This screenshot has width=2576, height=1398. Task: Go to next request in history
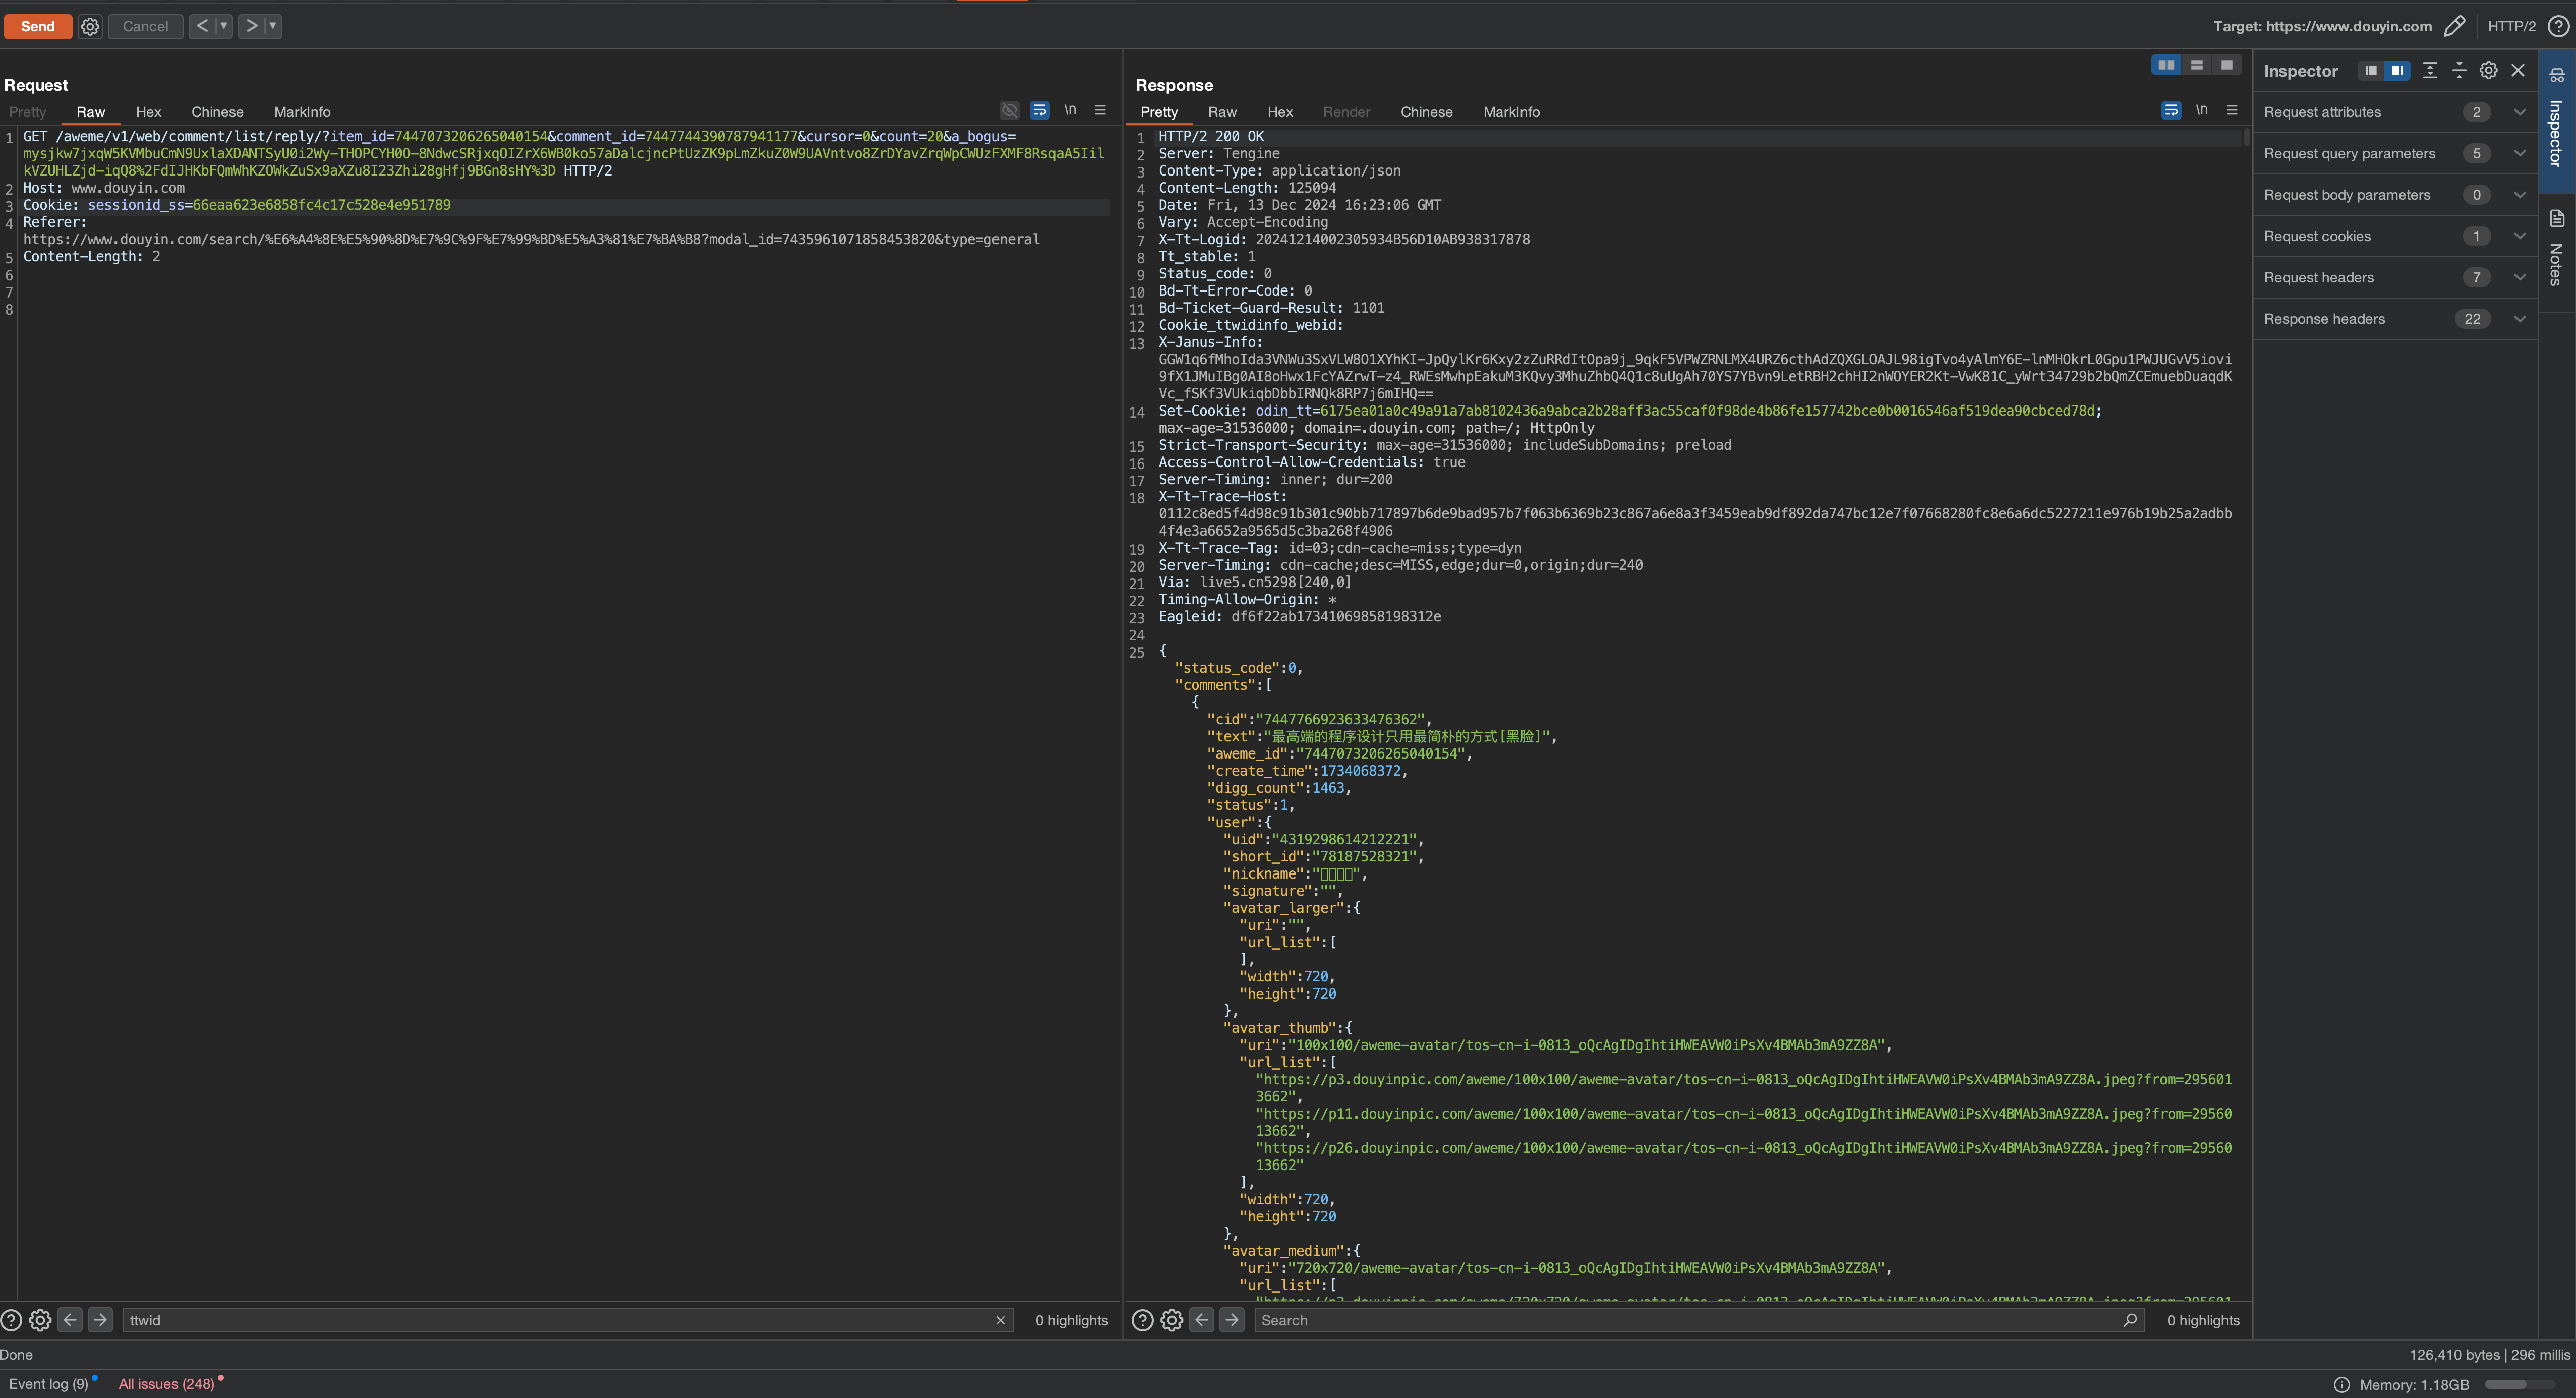pos(252,26)
